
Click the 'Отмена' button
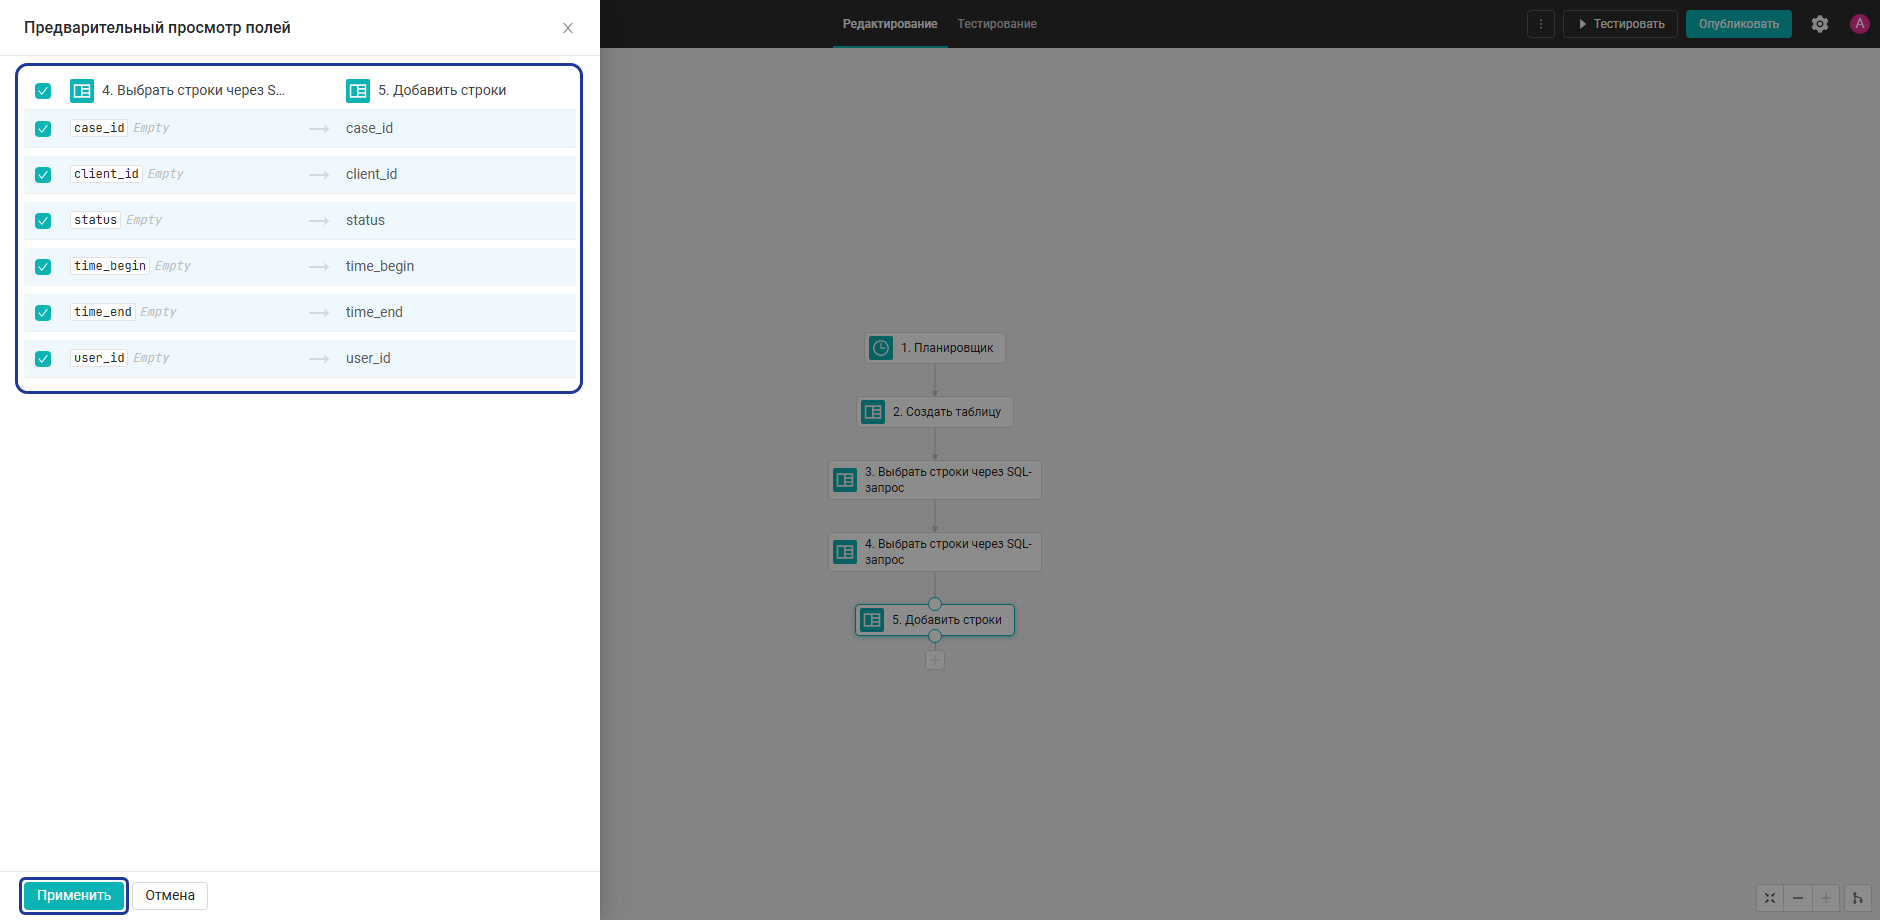(170, 895)
